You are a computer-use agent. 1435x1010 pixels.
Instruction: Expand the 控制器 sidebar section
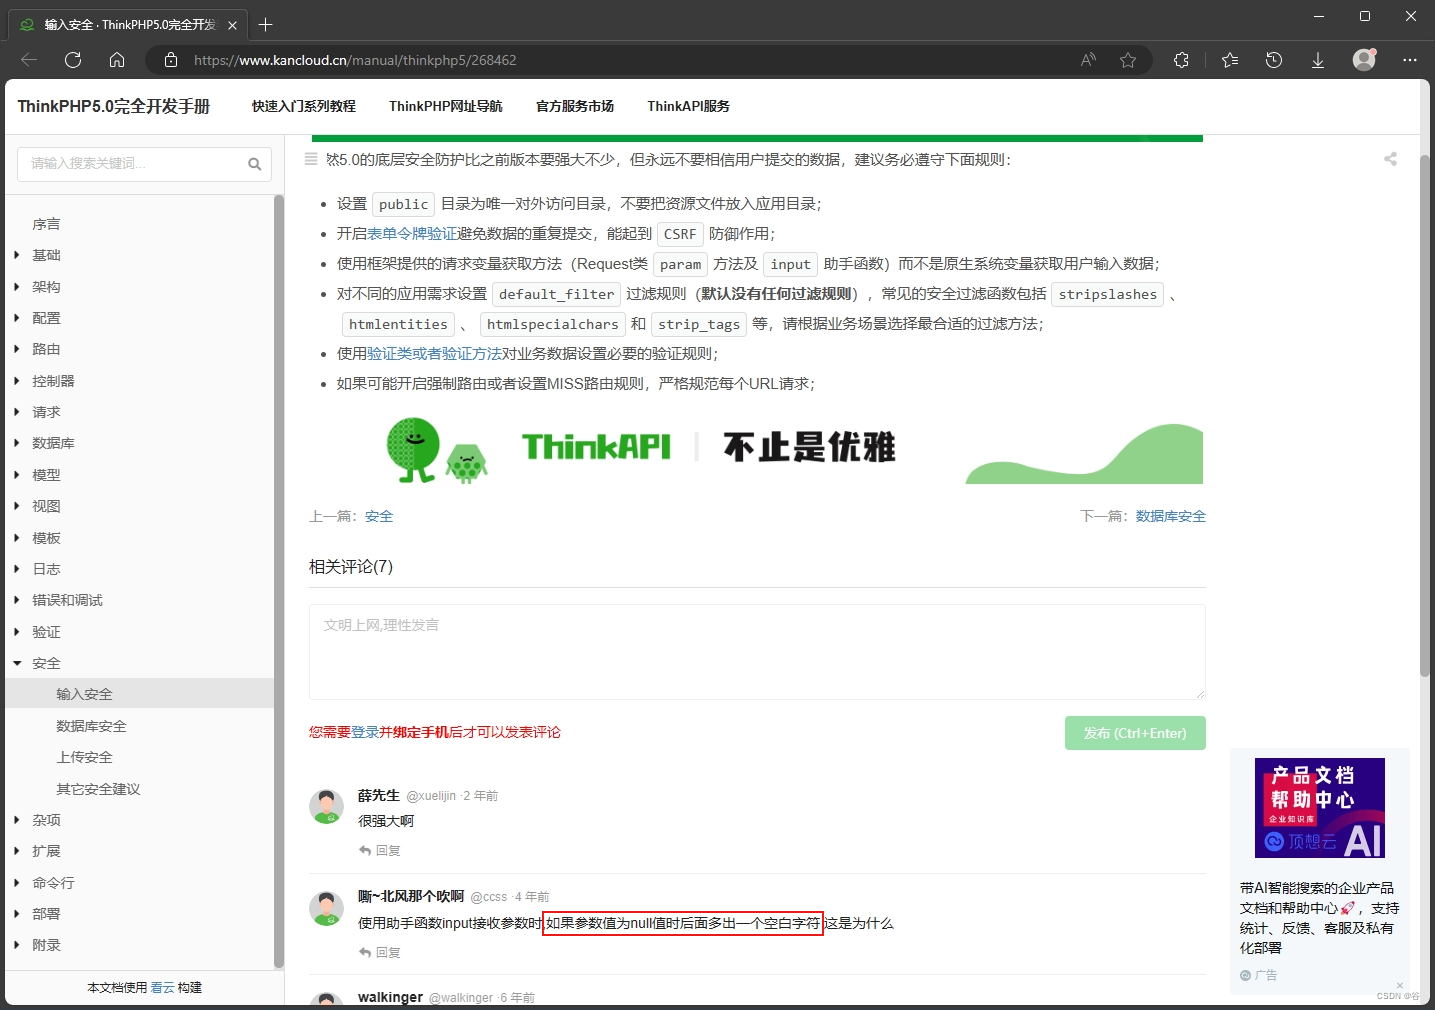52,380
